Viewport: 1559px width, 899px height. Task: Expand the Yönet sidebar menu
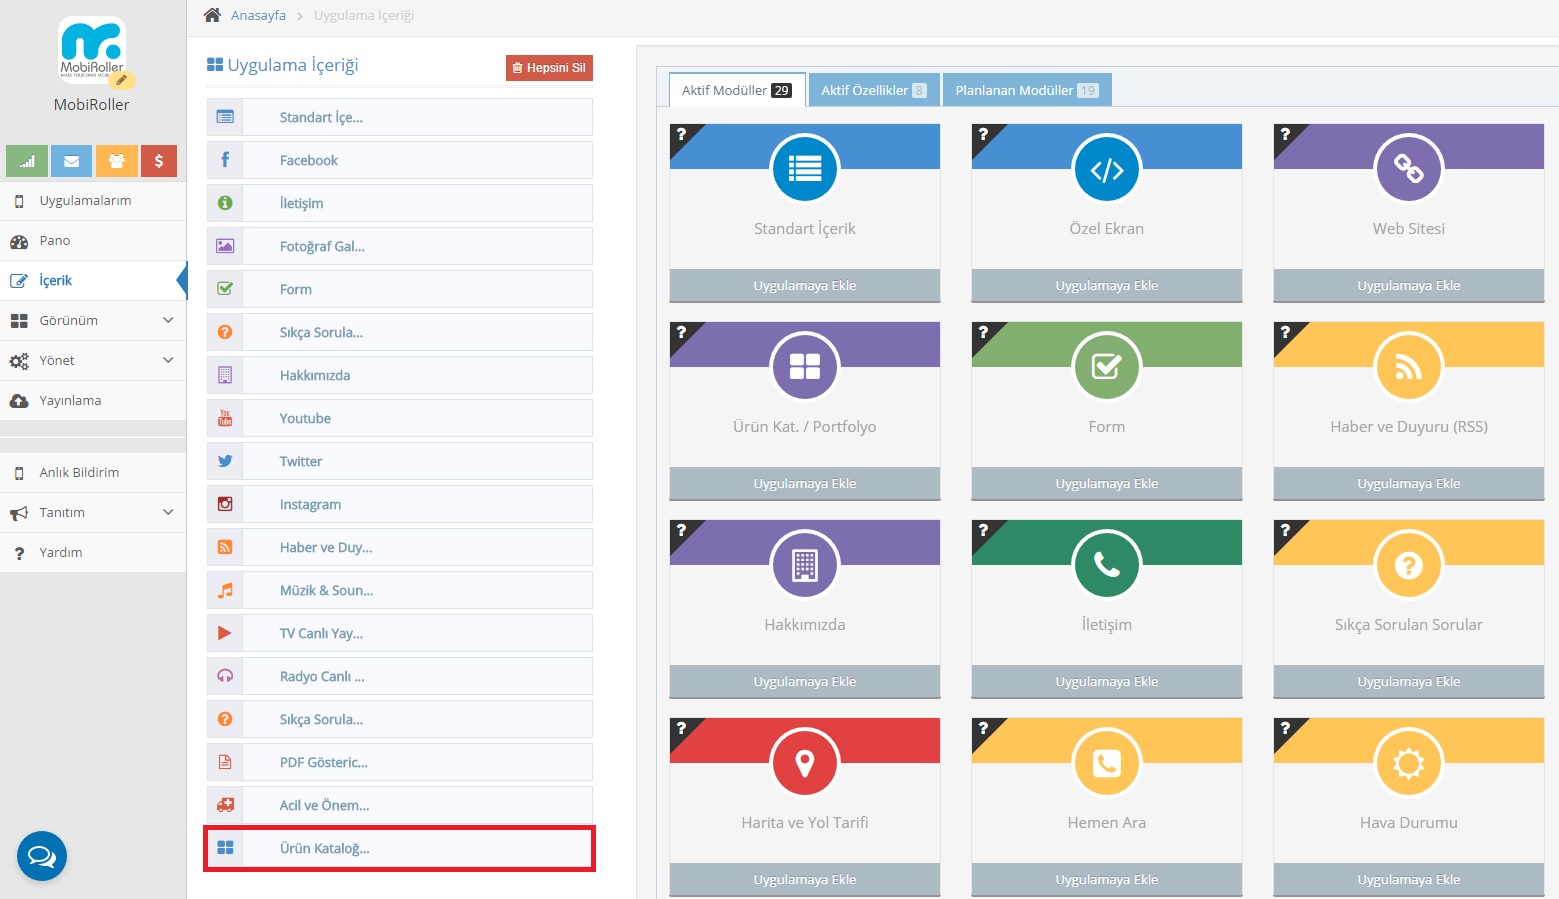coord(93,360)
